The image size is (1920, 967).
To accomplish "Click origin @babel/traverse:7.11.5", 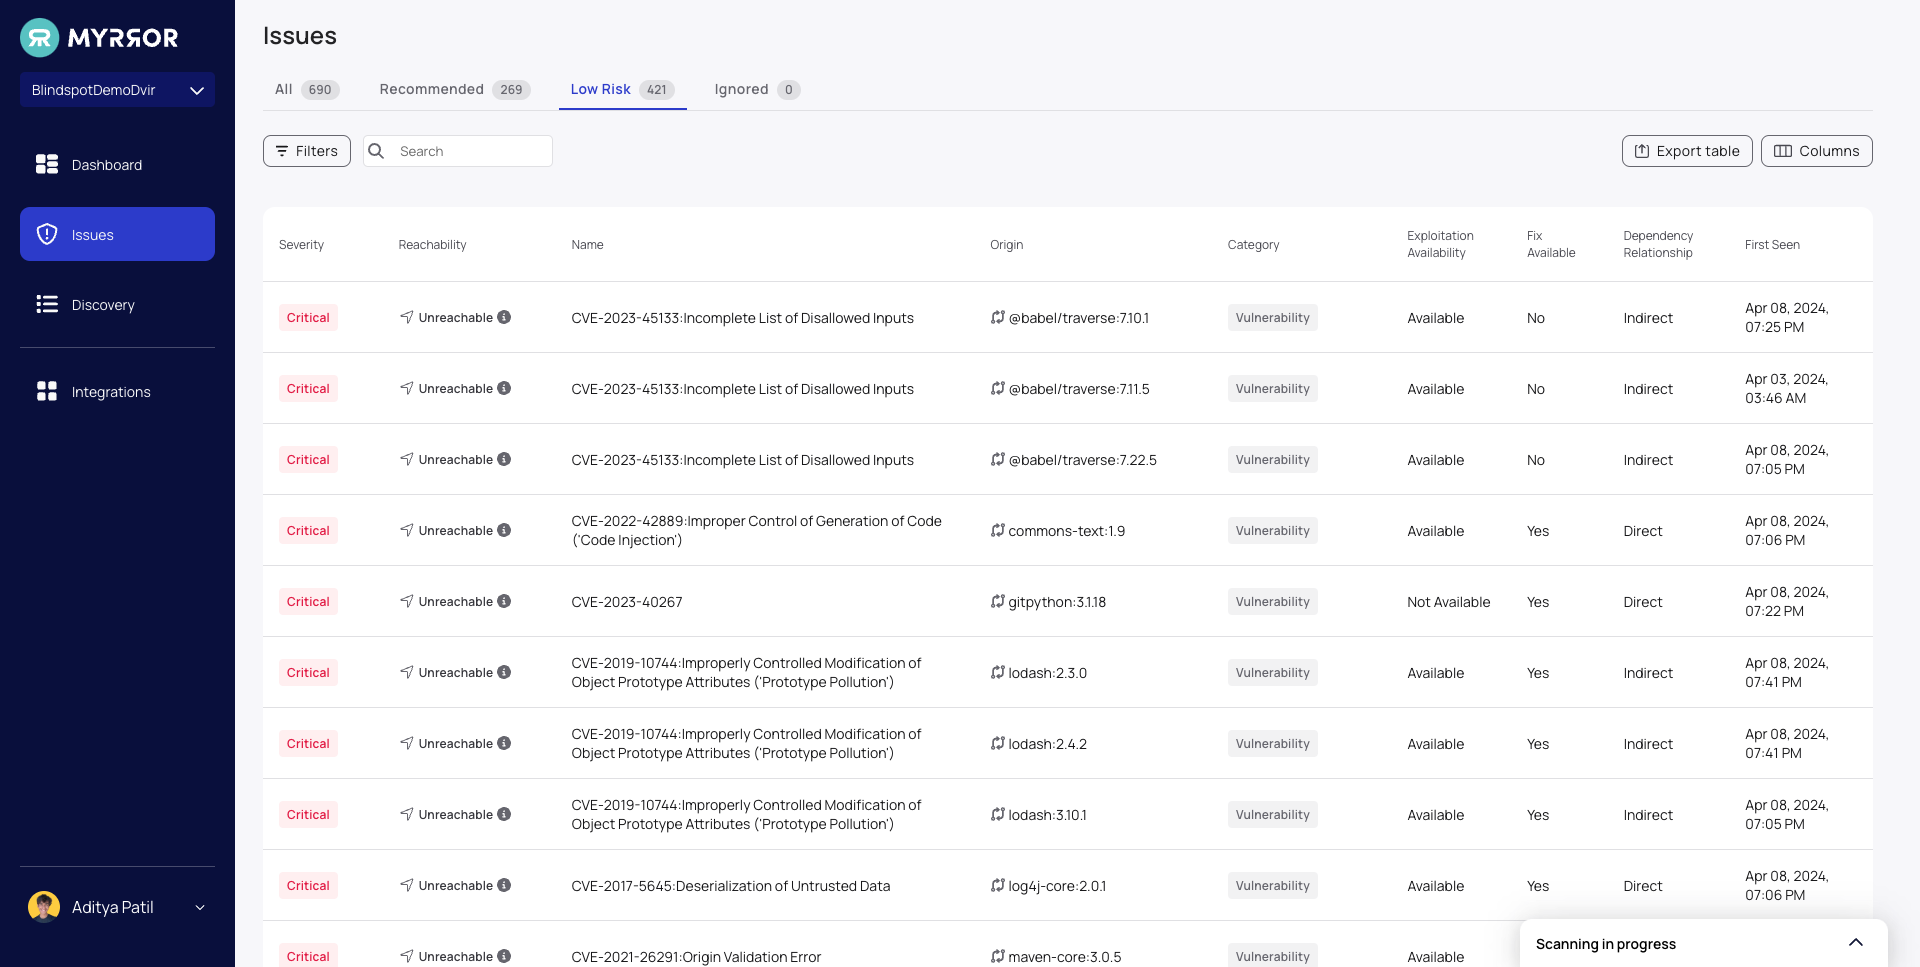I will 1079,389.
